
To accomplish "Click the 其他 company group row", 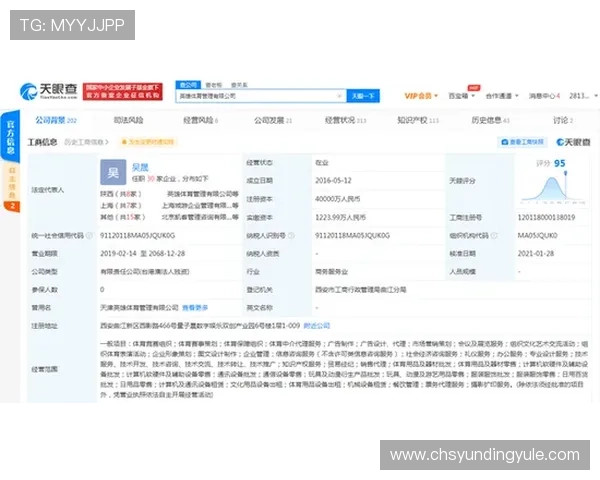I will [170, 217].
